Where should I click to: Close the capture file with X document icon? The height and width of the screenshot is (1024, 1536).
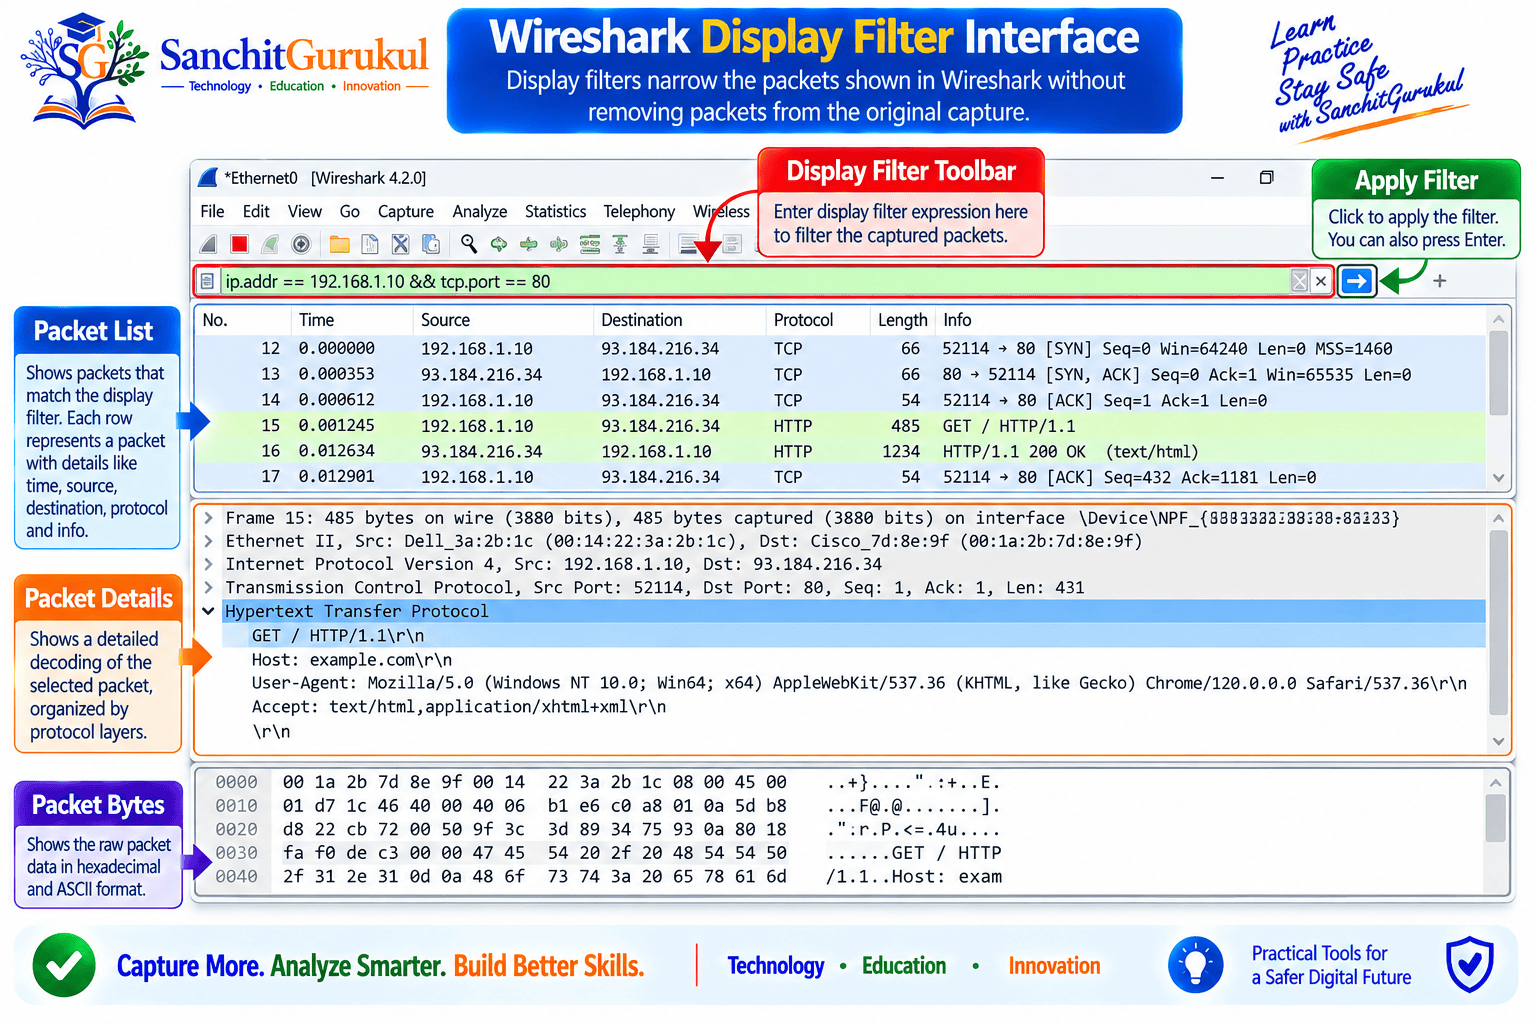click(x=400, y=244)
